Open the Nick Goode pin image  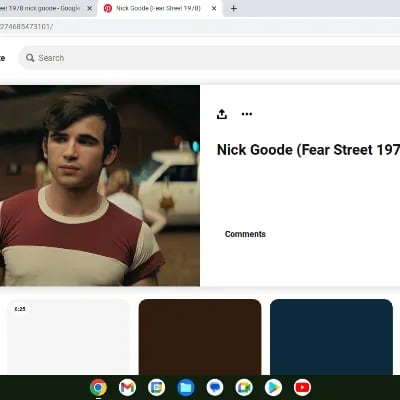coord(100,186)
